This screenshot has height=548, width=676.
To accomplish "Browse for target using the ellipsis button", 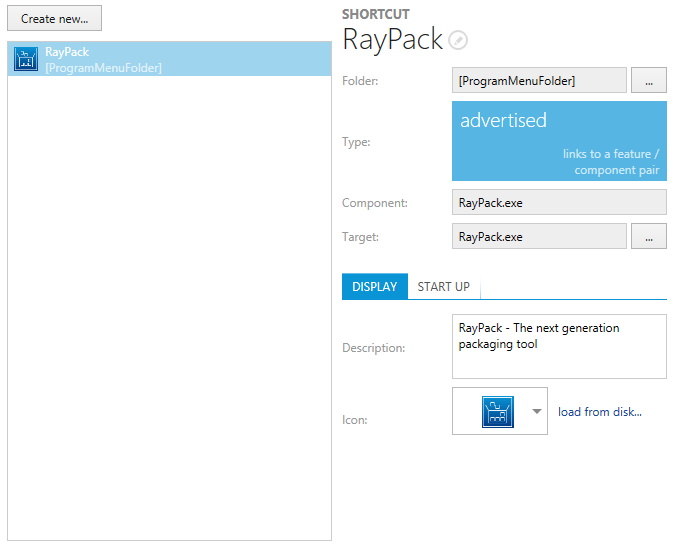I will [x=648, y=237].
